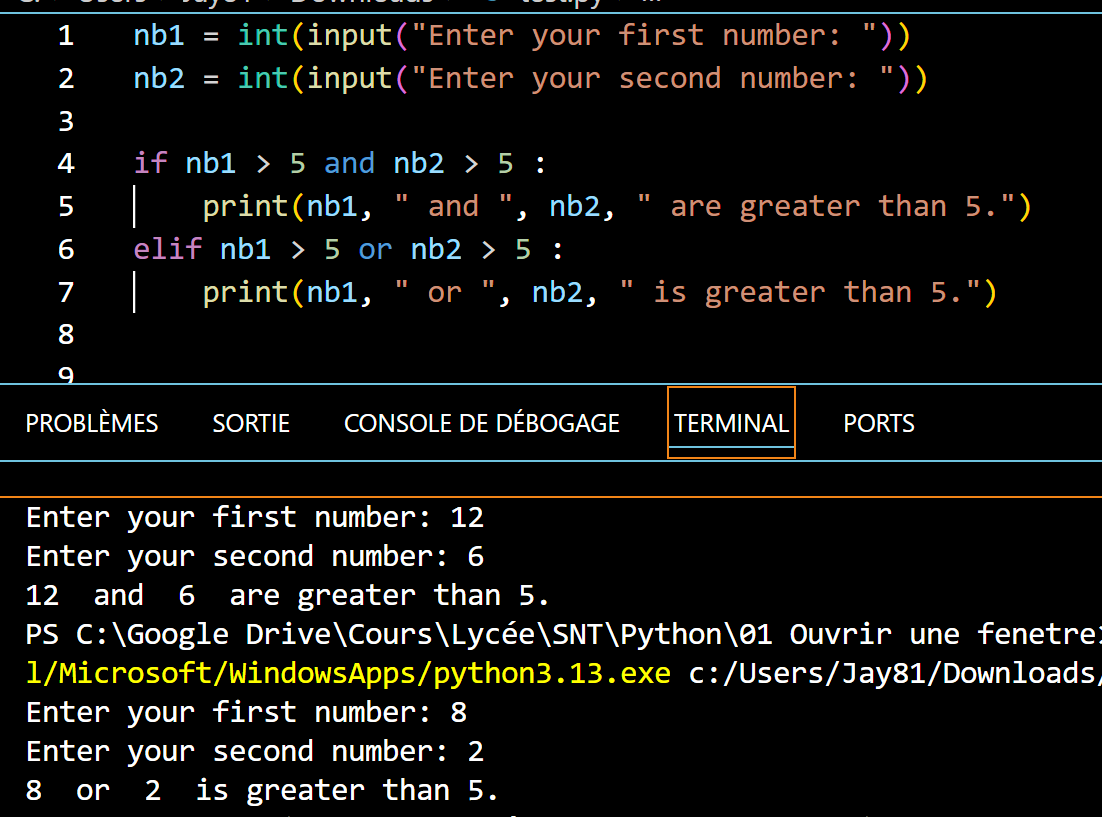Switch to the SORTIE tab
The image size is (1102, 817).
tap(251, 423)
